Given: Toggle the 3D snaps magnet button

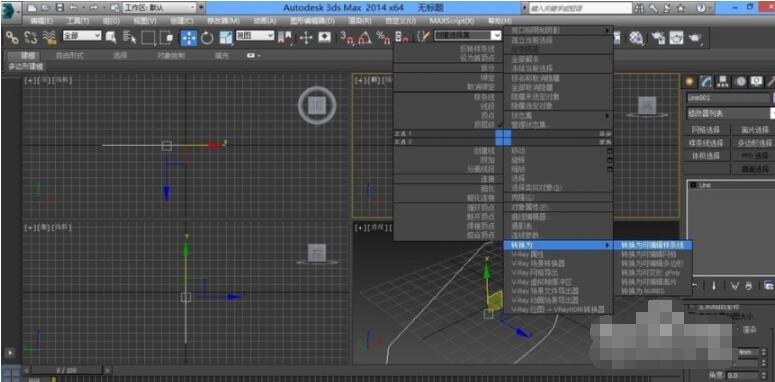Looking at the screenshot, I should coord(348,38).
